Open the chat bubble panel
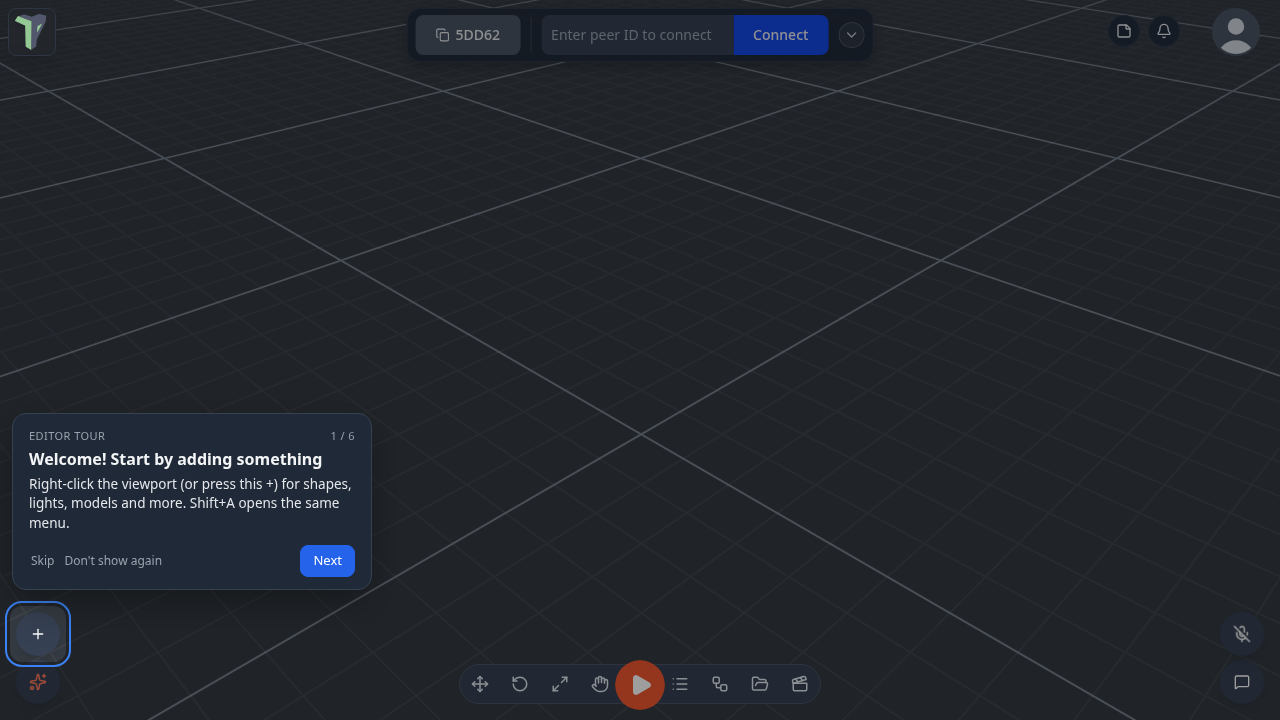Viewport: 1280px width, 720px height. click(1242, 682)
